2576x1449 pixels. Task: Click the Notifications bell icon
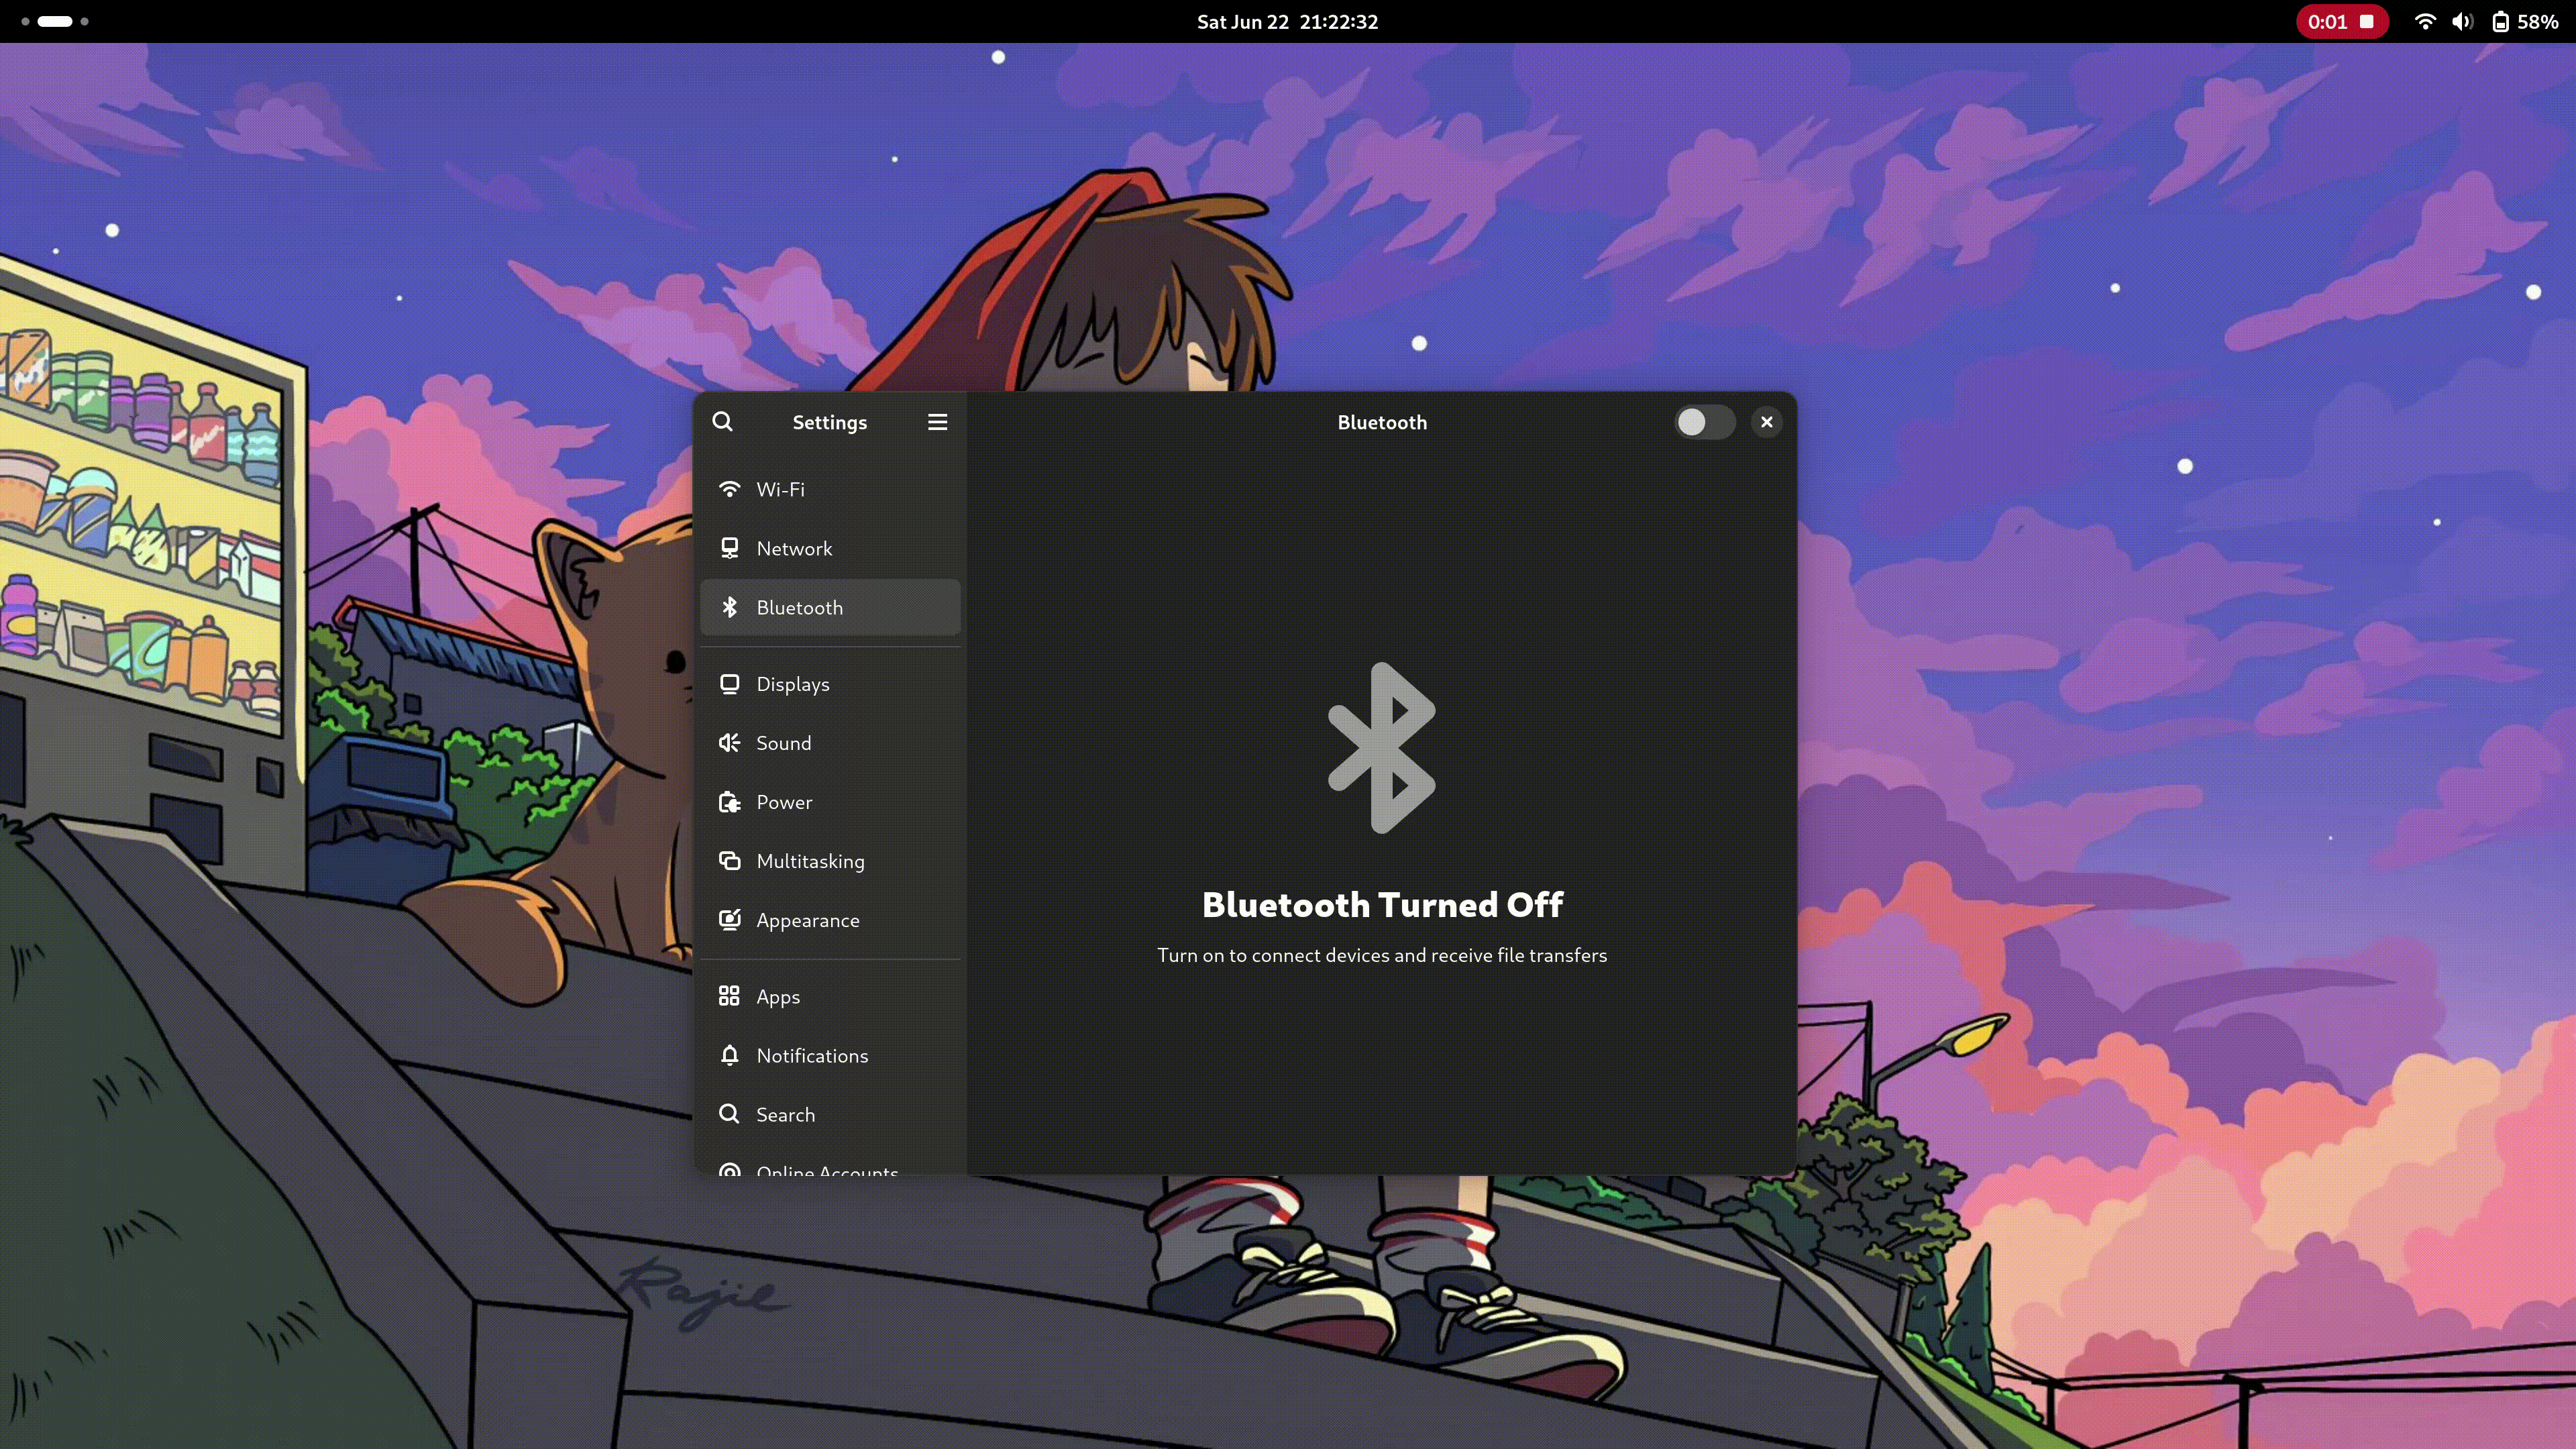(730, 1055)
